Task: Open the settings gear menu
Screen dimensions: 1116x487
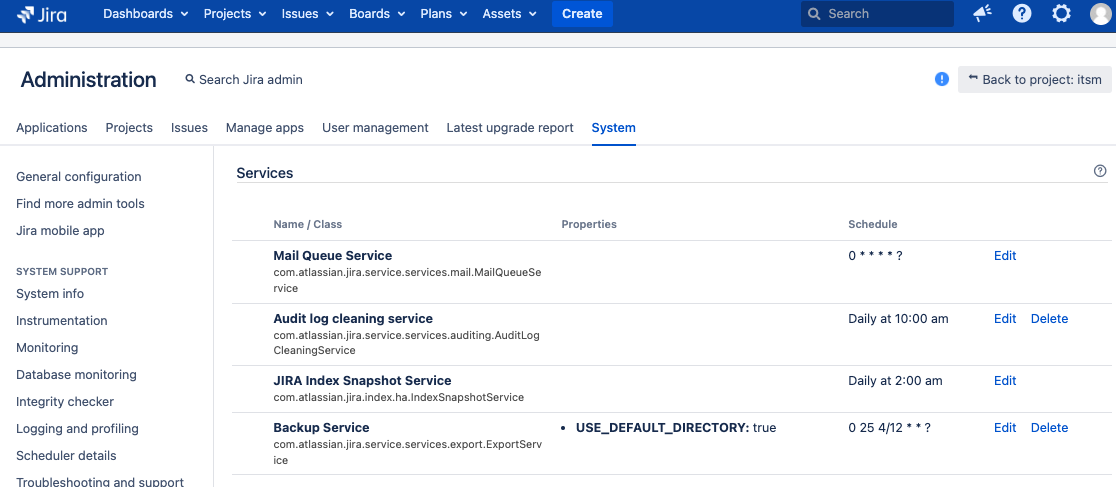Action: click(x=1061, y=14)
